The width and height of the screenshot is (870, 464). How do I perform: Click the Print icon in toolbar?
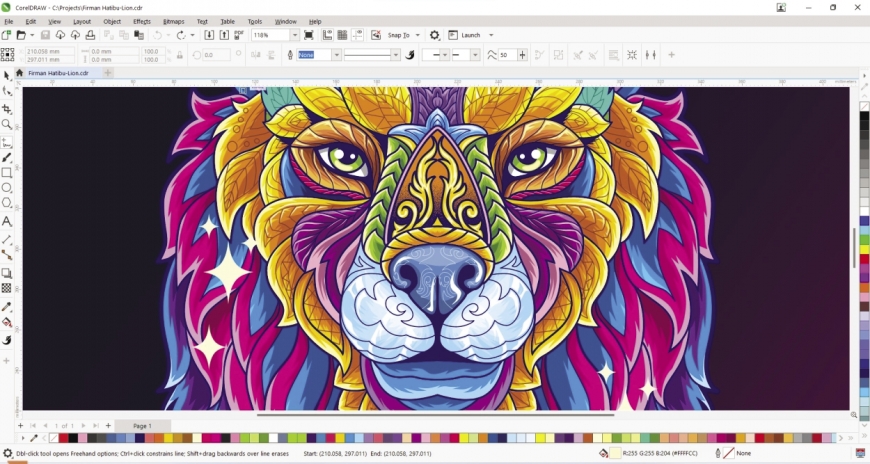tap(90, 35)
